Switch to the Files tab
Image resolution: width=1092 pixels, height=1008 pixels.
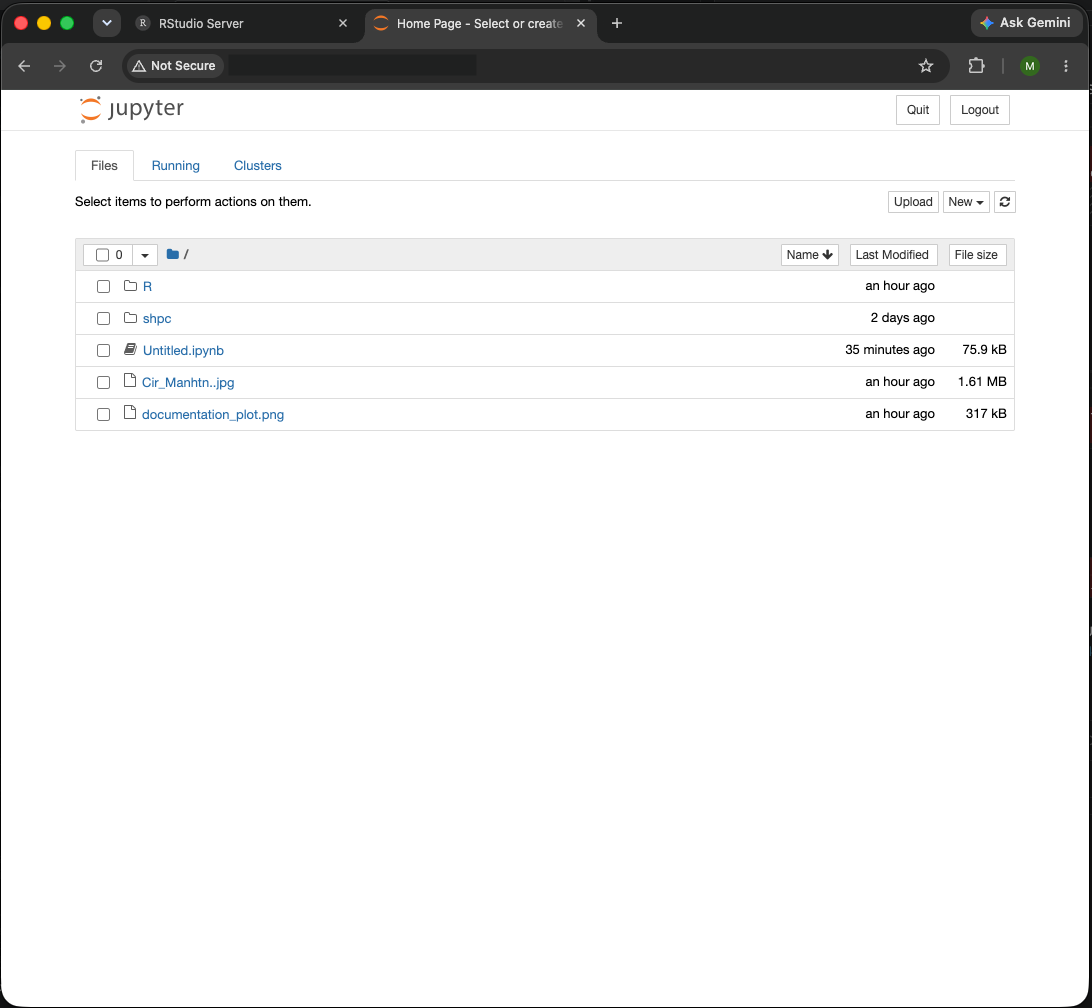coord(104,166)
